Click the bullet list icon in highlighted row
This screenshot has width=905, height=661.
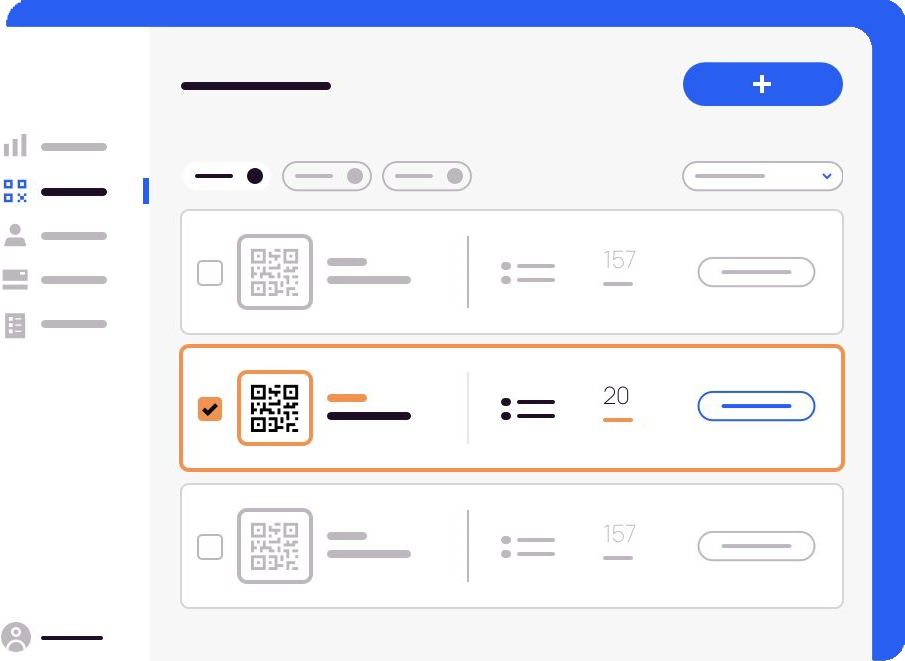(528, 409)
